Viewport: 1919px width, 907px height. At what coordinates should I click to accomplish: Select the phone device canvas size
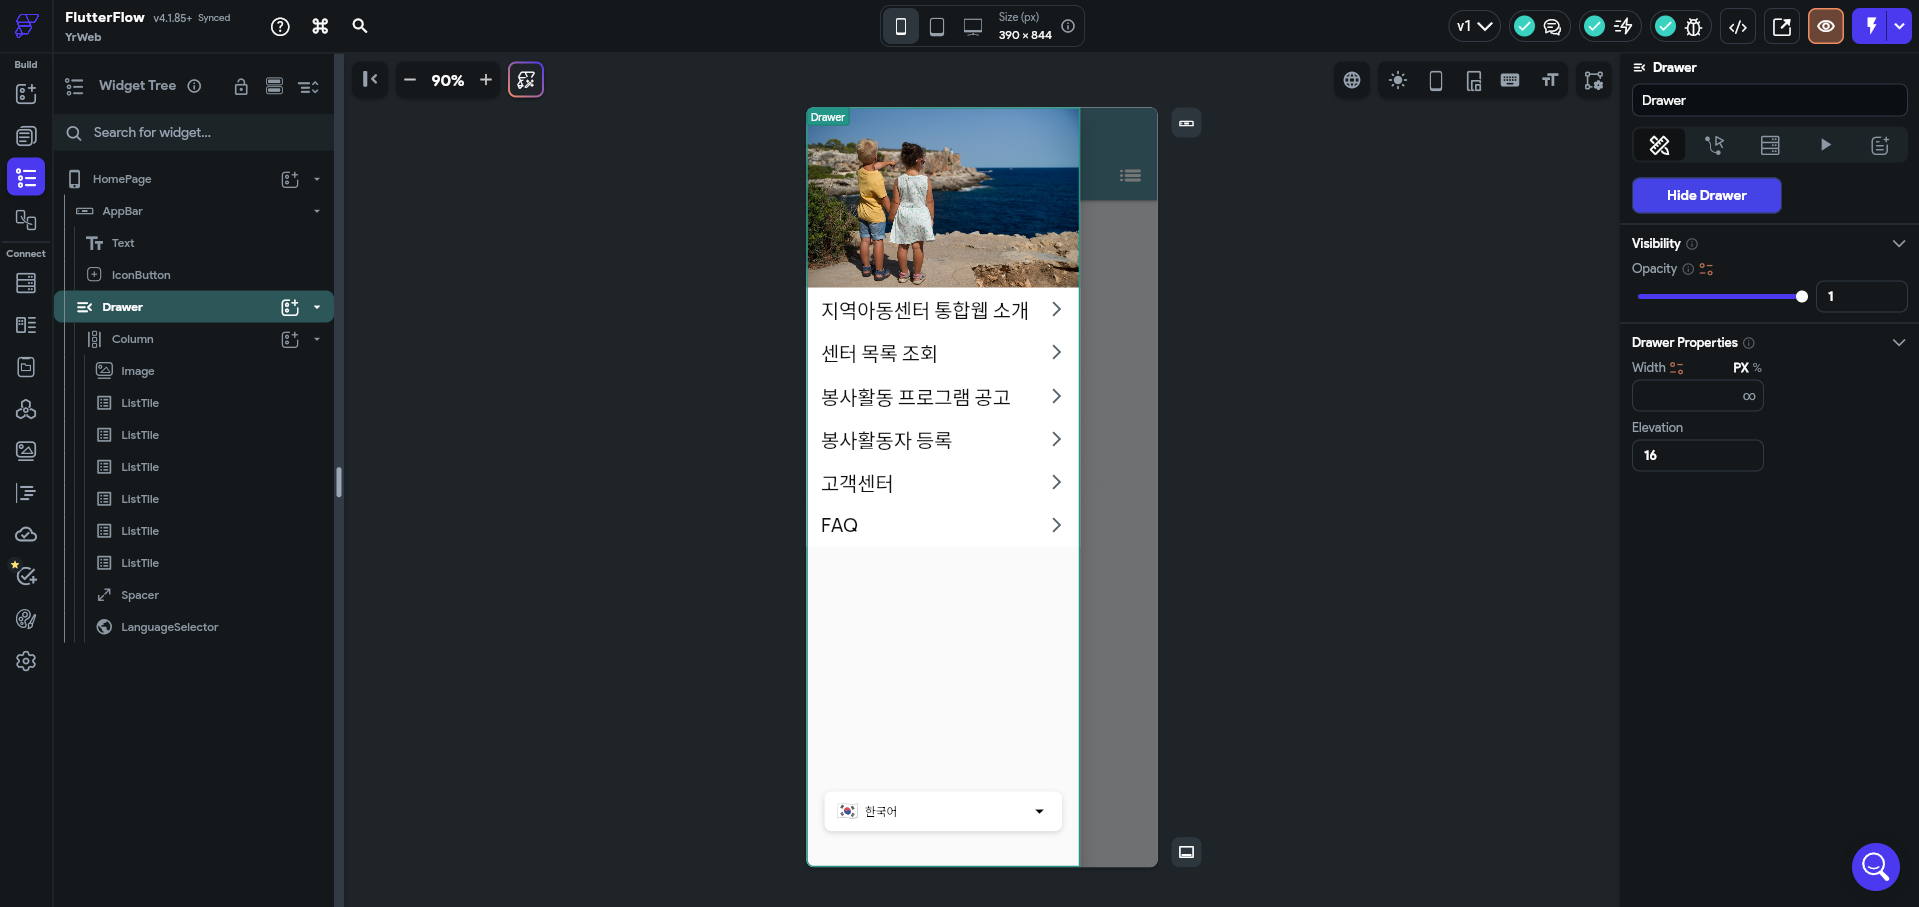[901, 27]
